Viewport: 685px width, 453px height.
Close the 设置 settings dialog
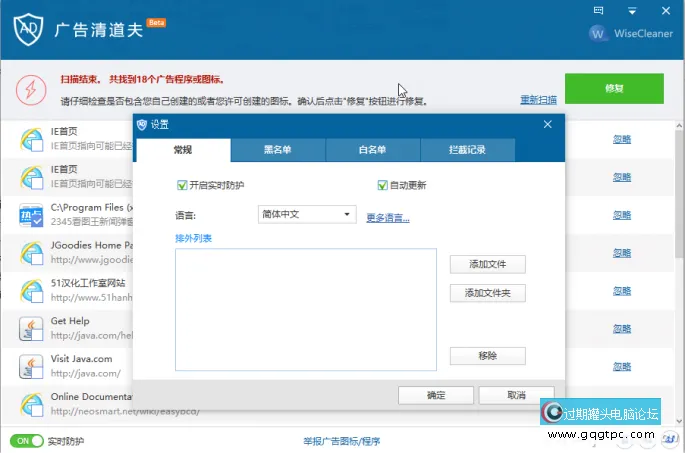click(547, 124)
